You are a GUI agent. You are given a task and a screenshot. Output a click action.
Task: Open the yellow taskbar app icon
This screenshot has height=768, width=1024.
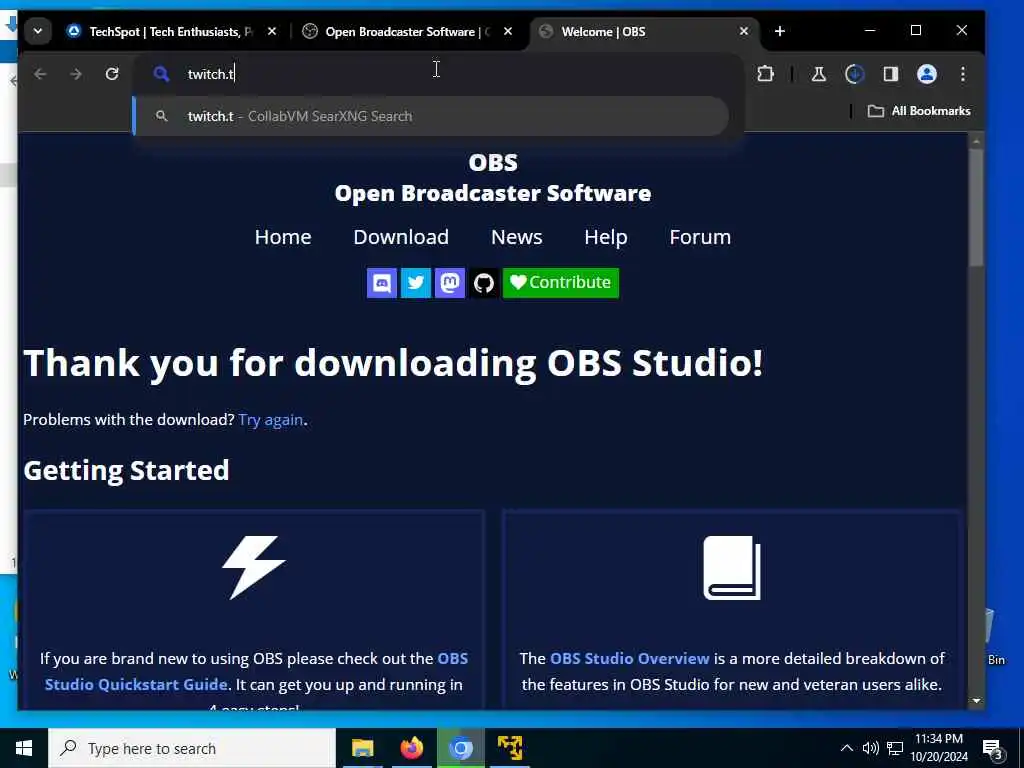[509, 748]
